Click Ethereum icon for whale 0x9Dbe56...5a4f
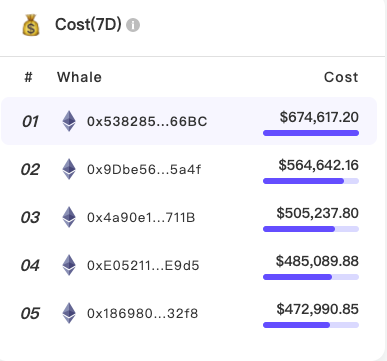387x361 pixels. coord(69,169)
